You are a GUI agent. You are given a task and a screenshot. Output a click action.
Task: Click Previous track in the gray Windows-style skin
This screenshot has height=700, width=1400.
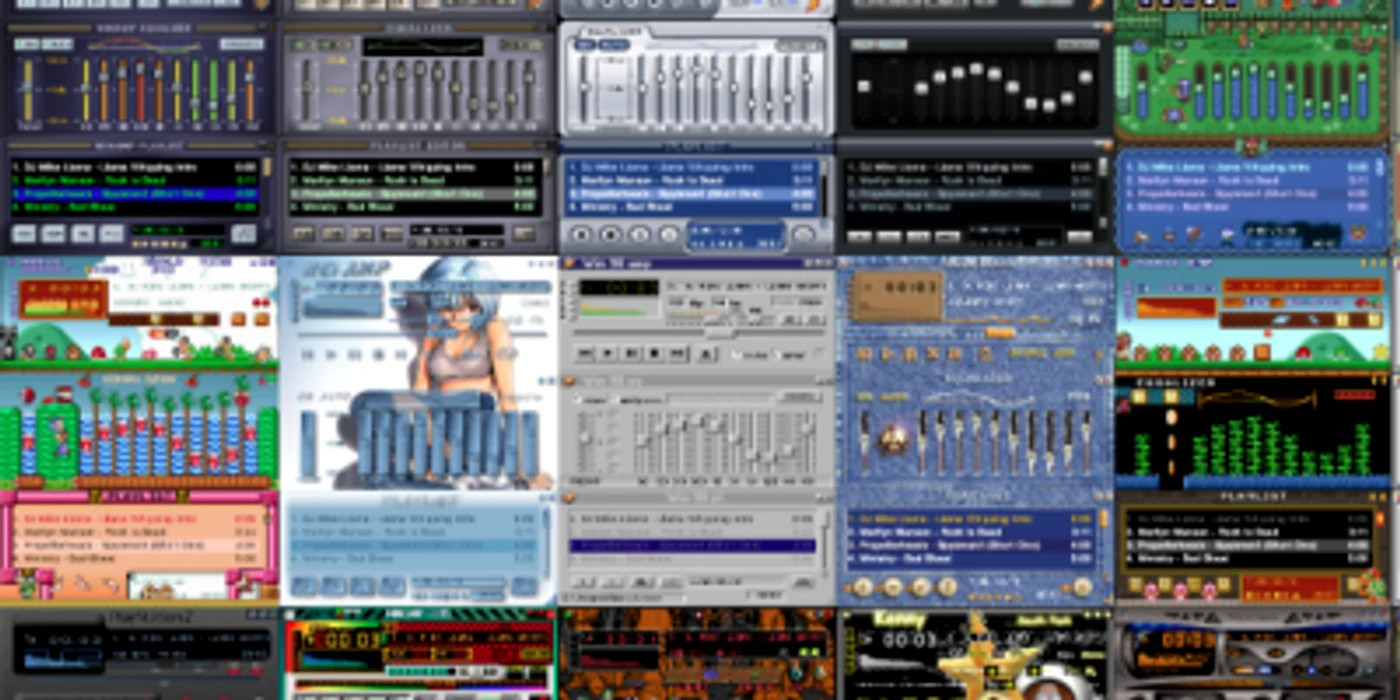coord(585,353)
